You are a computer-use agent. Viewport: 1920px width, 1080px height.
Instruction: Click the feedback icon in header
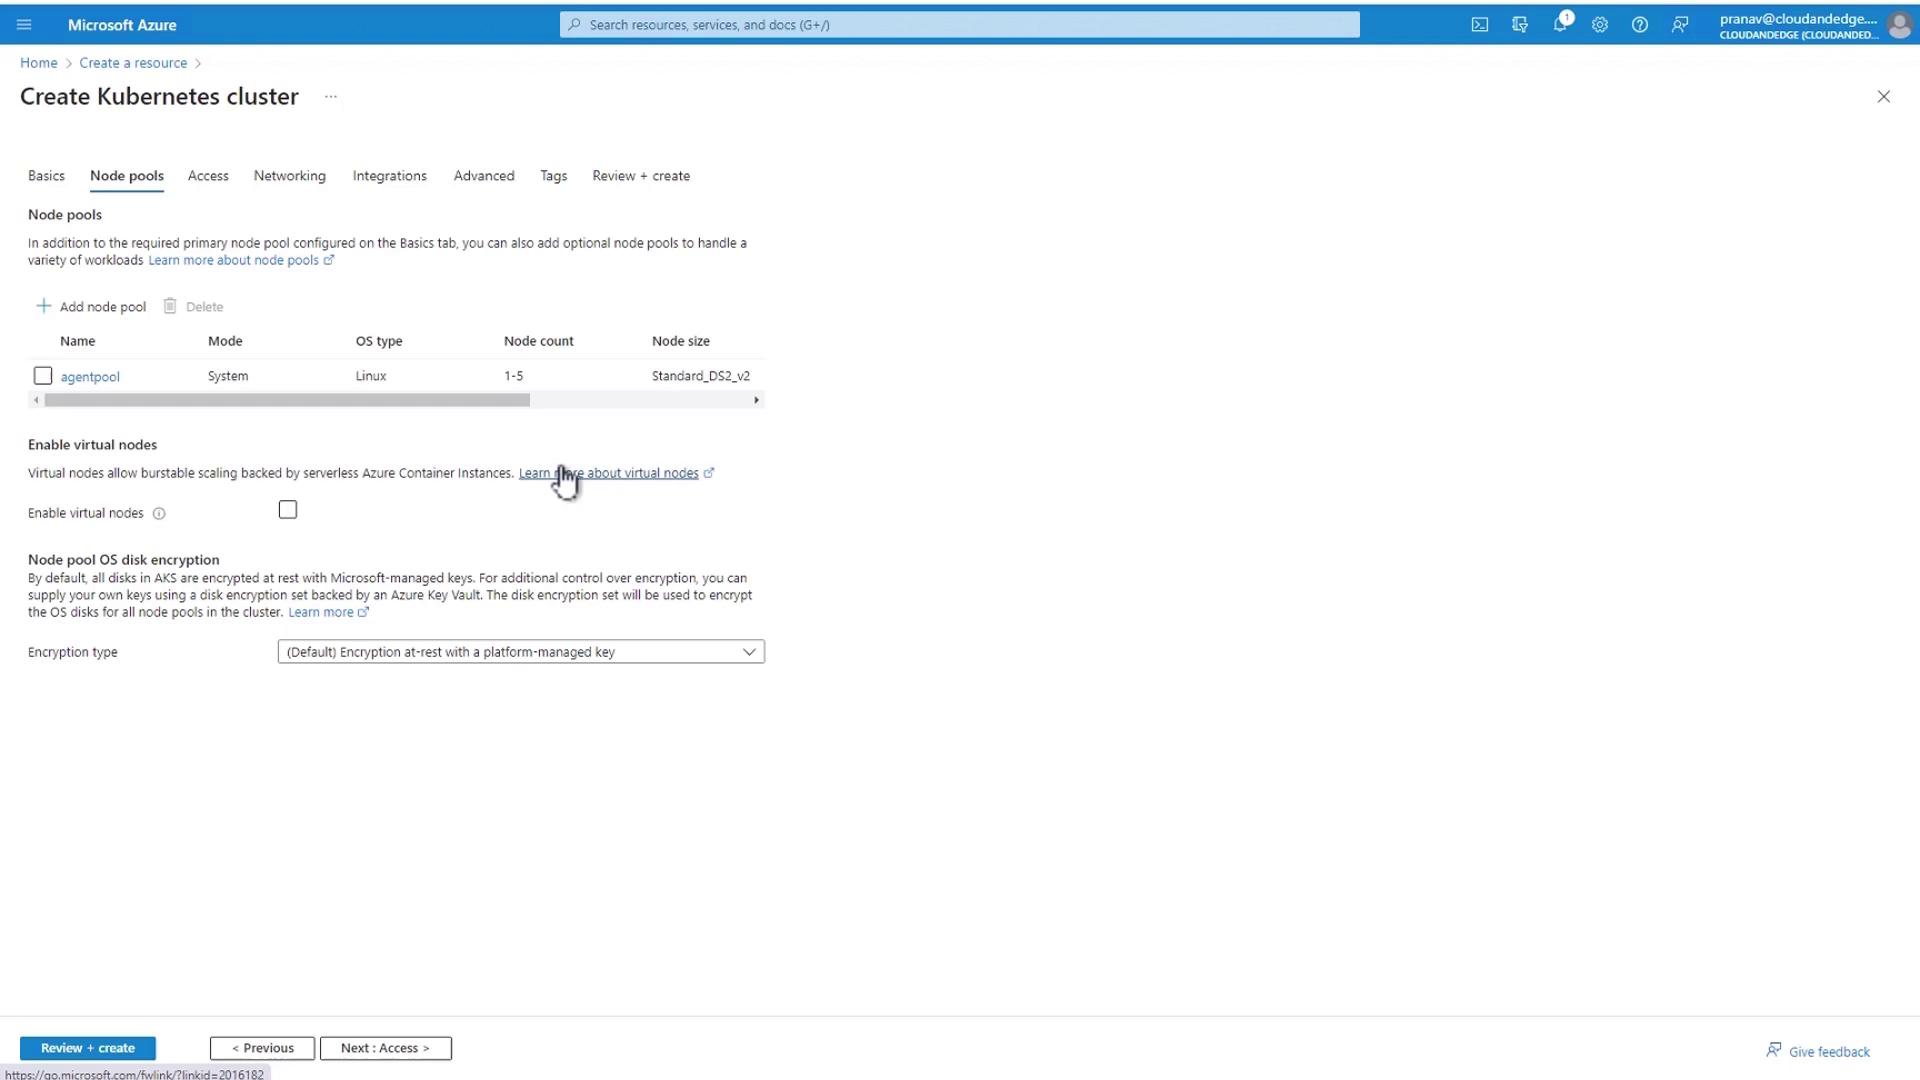(x=1680, y=25)
